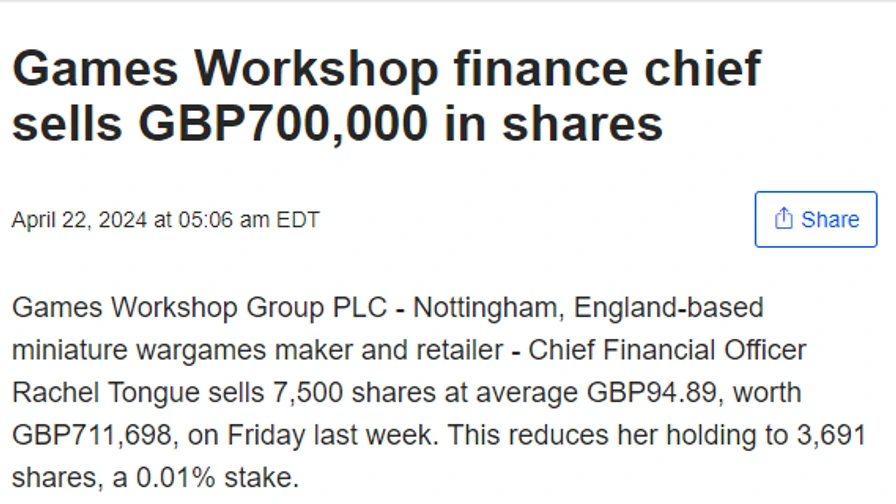Click "GBP700,000" in the headline
This screenshot has width=896, height=504.
tap(282, 123)
